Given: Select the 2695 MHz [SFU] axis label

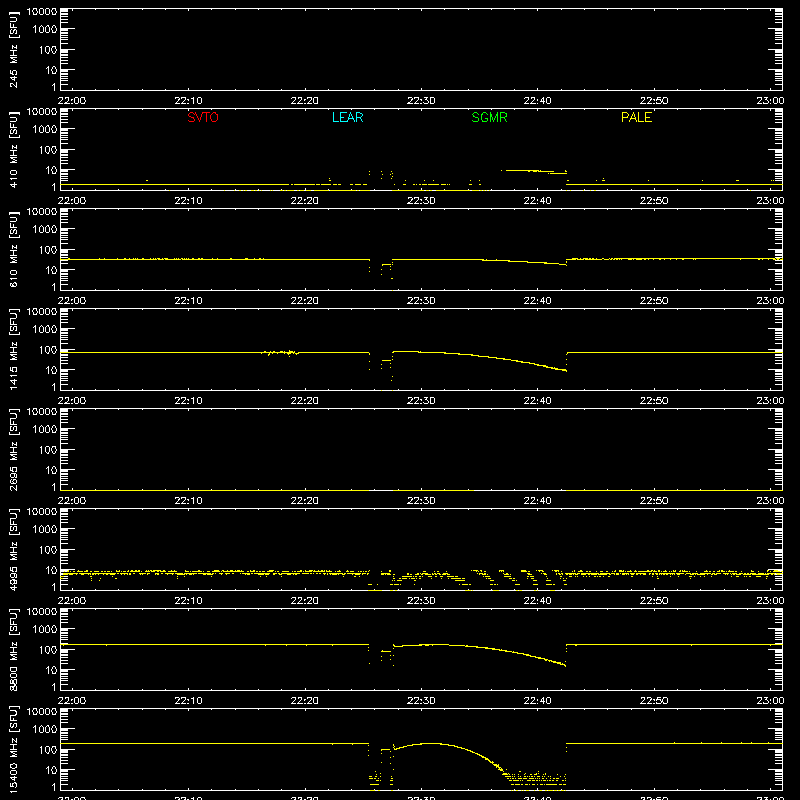Looking at the screenshot, I should coord(13,449).
